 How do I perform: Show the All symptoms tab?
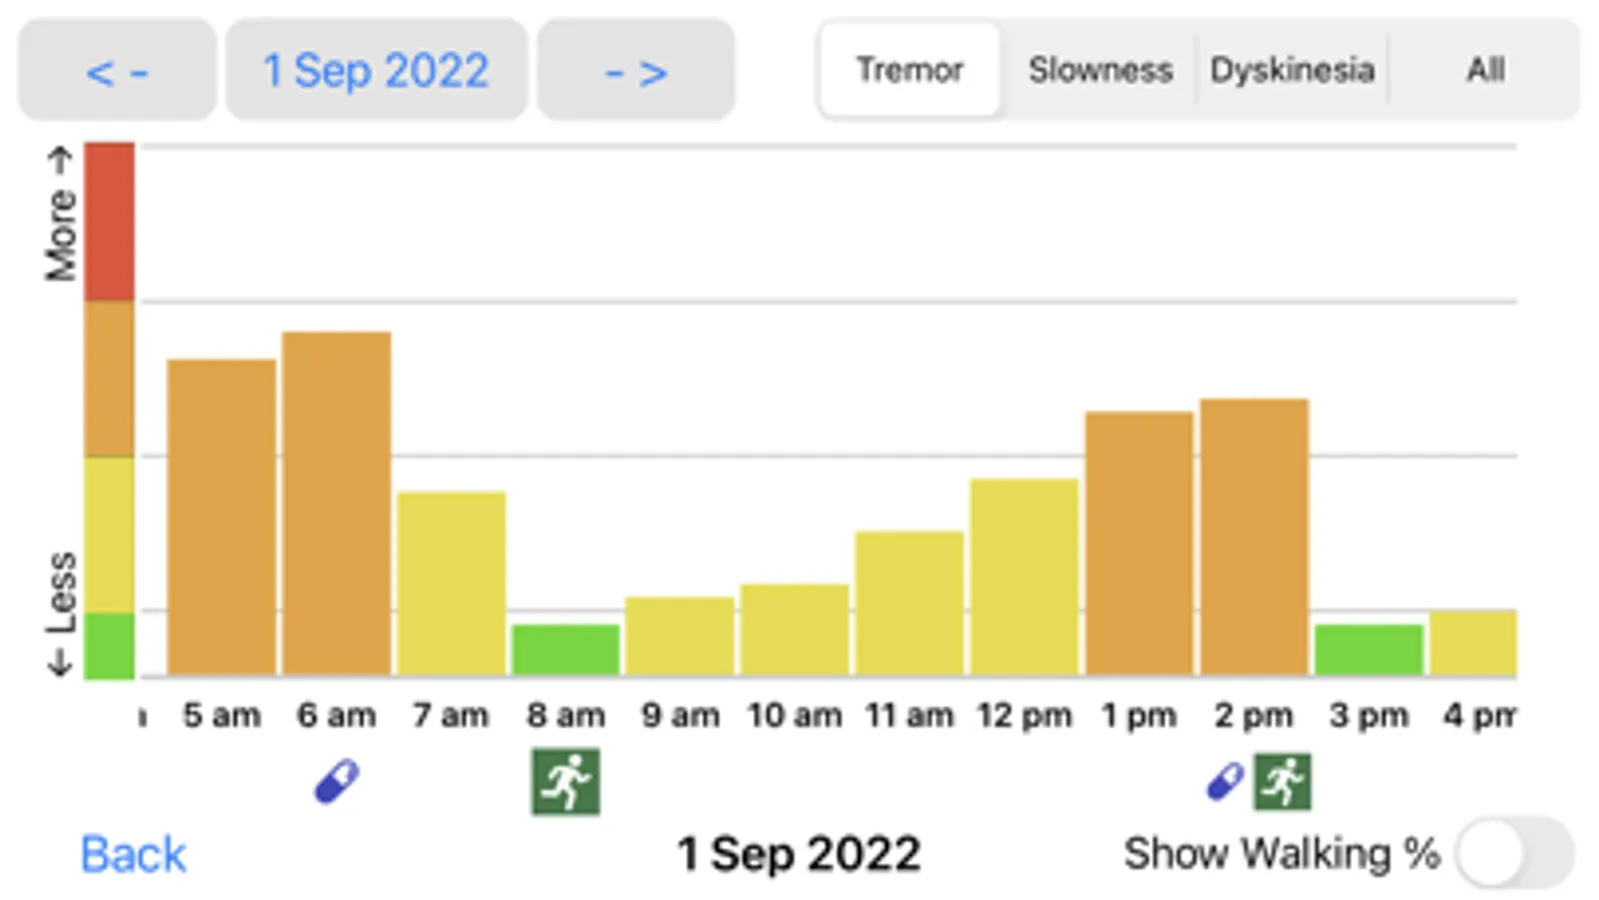1485,70
